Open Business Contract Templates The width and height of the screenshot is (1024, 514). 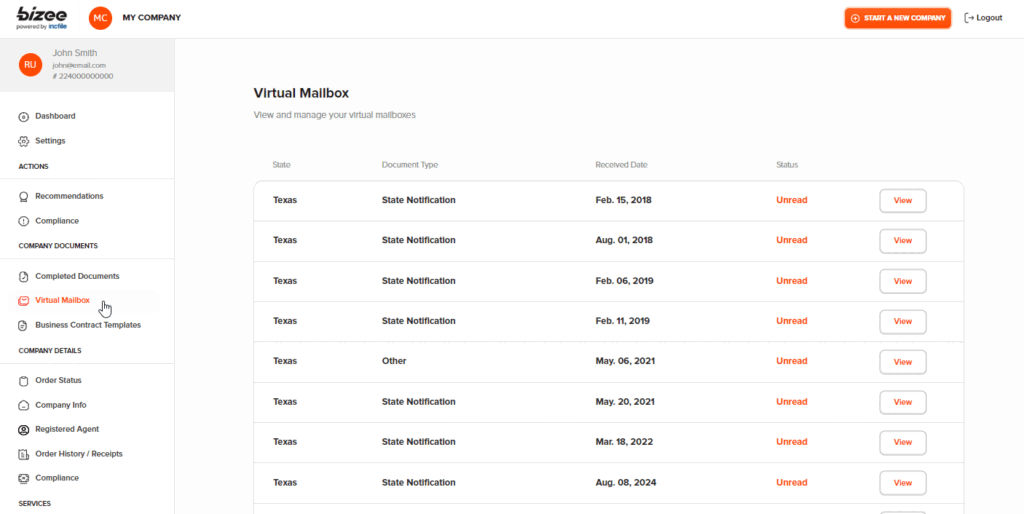tap(88, 325)
